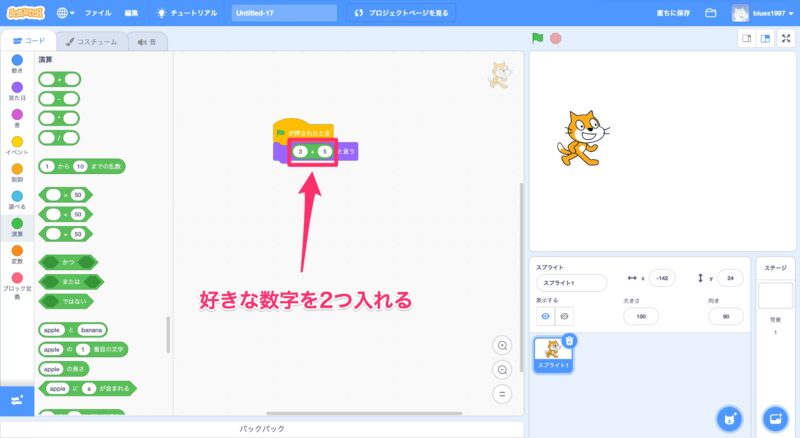The width and height of the screenshot is (800, 438).
Task: Delete sprite using the trash icon
Action: pos(569,341)
